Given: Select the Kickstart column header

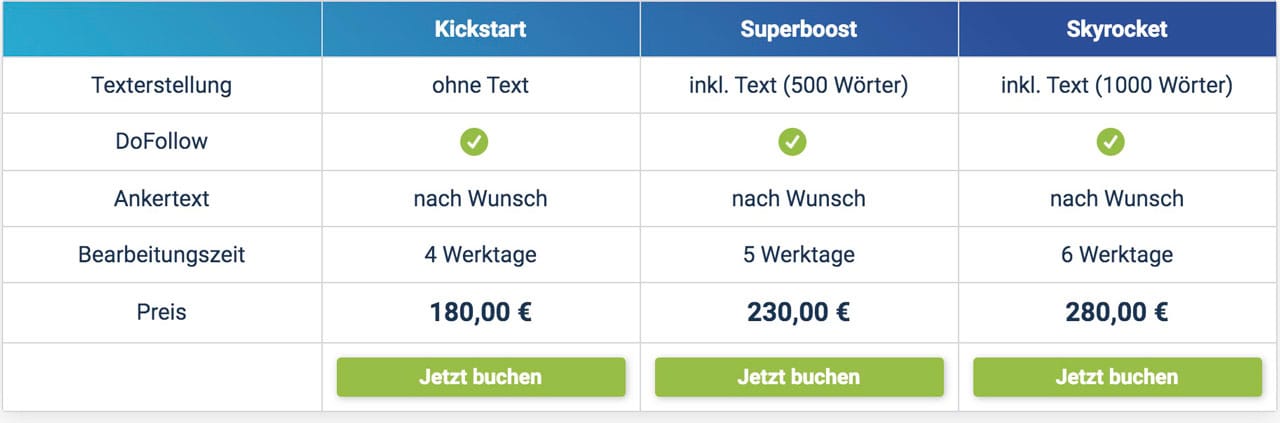Looking at the screenshot, I should (x=481, y=29).
